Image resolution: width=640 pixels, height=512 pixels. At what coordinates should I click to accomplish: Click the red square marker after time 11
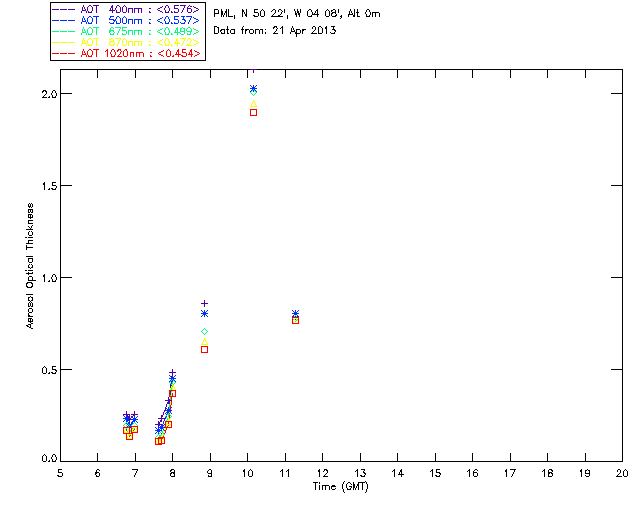[296, 321]
